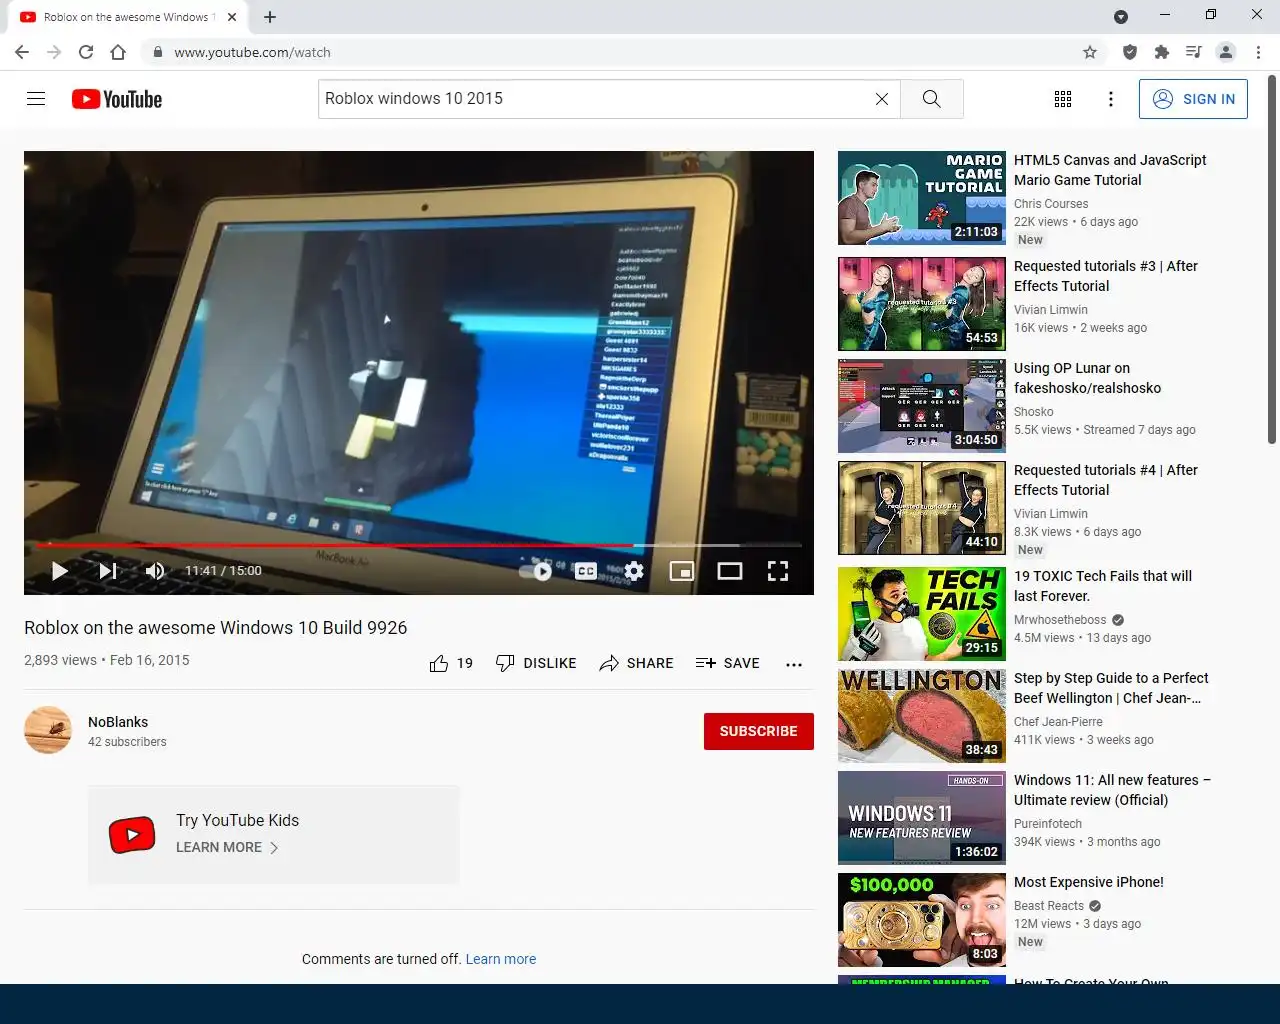This screenshot has width=1280, height=1024.
Task: Share the video
Action: tap(636, 663)
